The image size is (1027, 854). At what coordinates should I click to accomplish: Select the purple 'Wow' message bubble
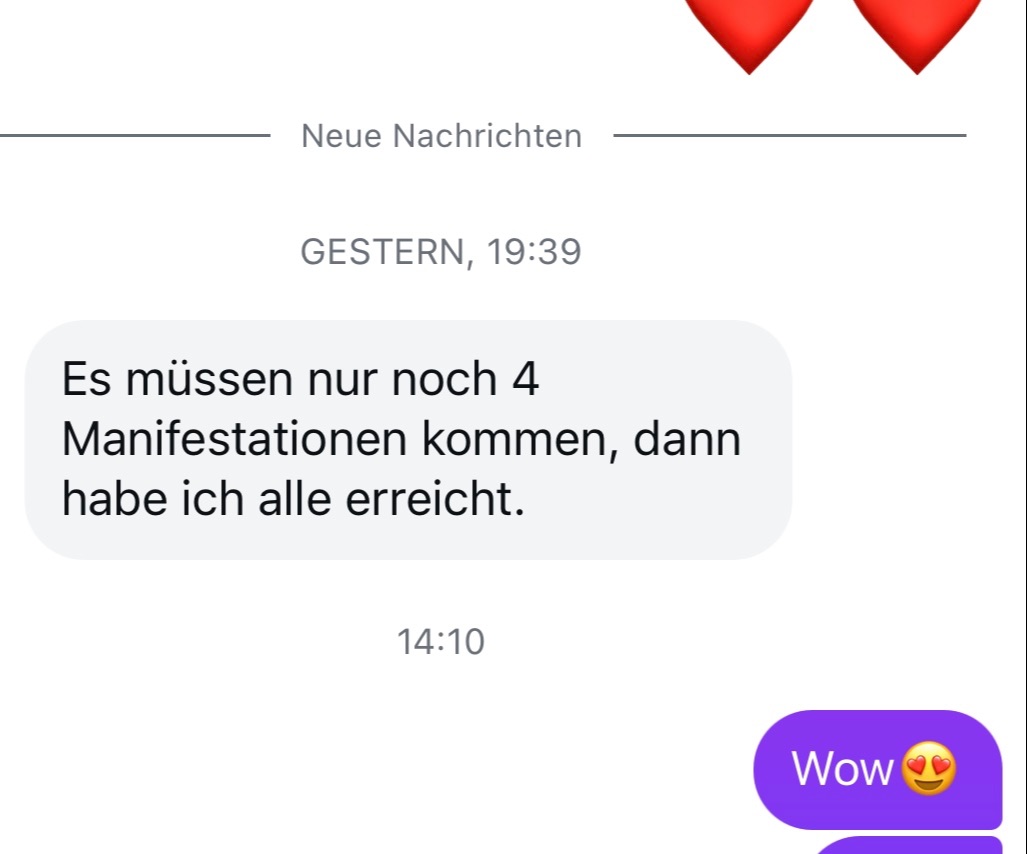pos(878,769)
